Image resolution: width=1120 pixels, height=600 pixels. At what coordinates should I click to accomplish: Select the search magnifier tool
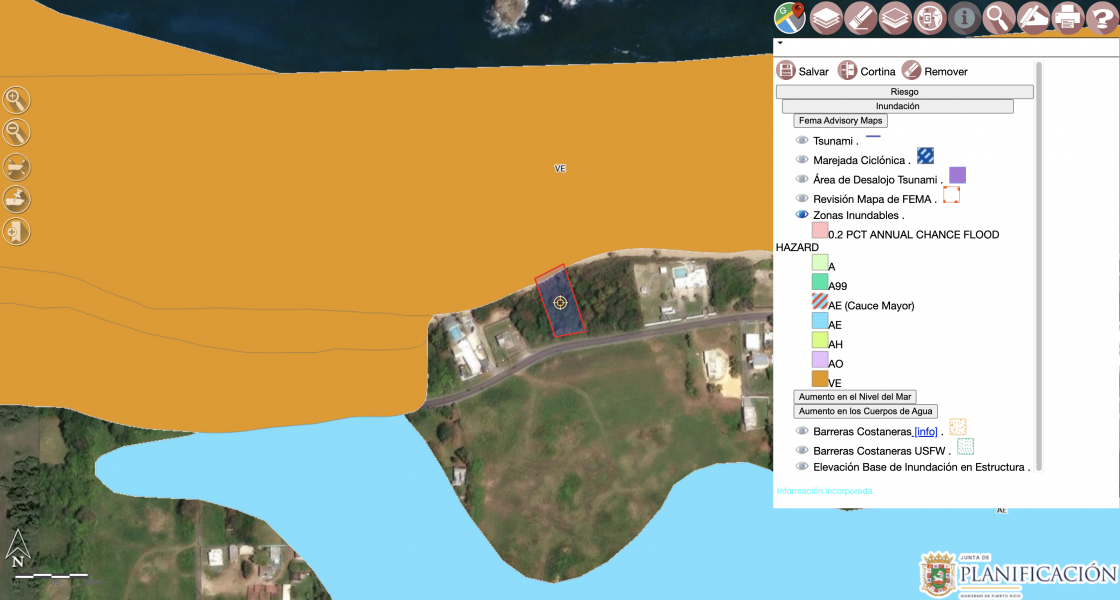[x=1000, y=17]
